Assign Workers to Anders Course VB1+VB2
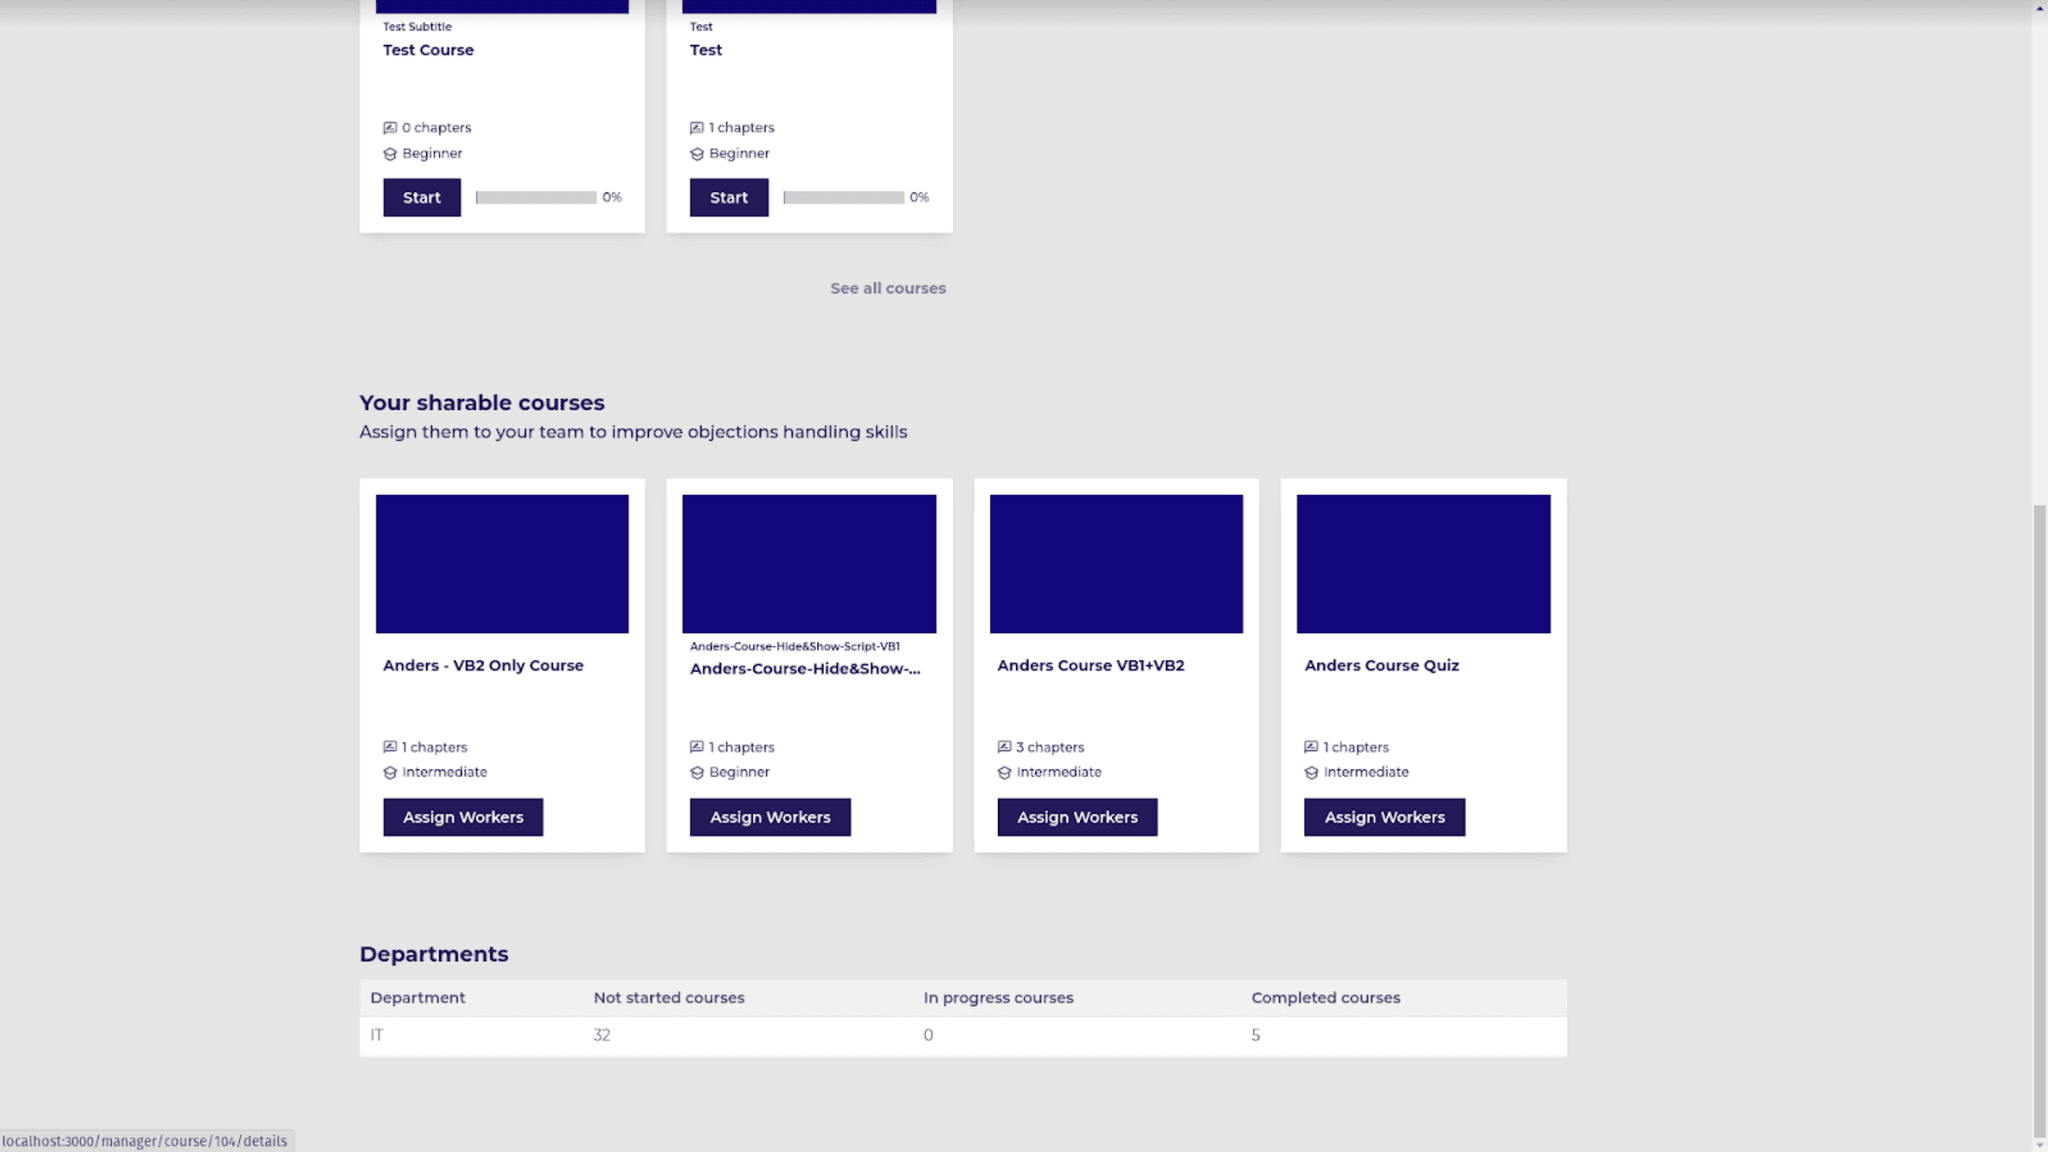The width and height of the screenshot is (2048, 1152). pos(1077,817)
